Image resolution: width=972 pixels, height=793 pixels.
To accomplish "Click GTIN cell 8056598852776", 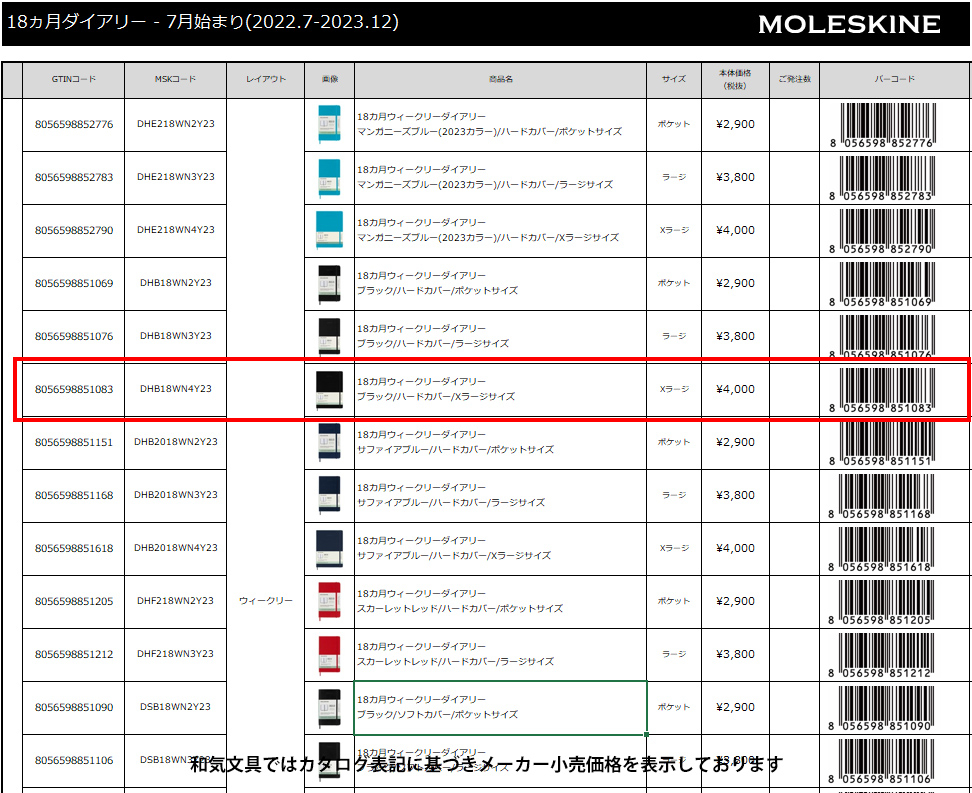I will pos(74,124).
